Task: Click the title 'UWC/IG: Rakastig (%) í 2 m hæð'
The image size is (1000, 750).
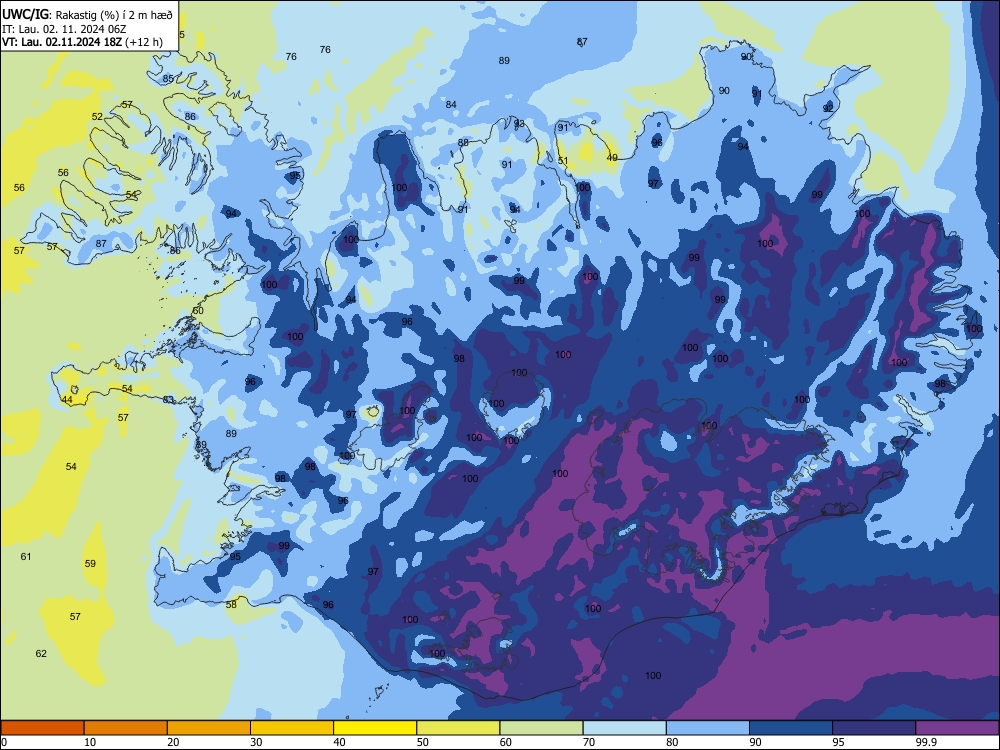Action: 87,14
